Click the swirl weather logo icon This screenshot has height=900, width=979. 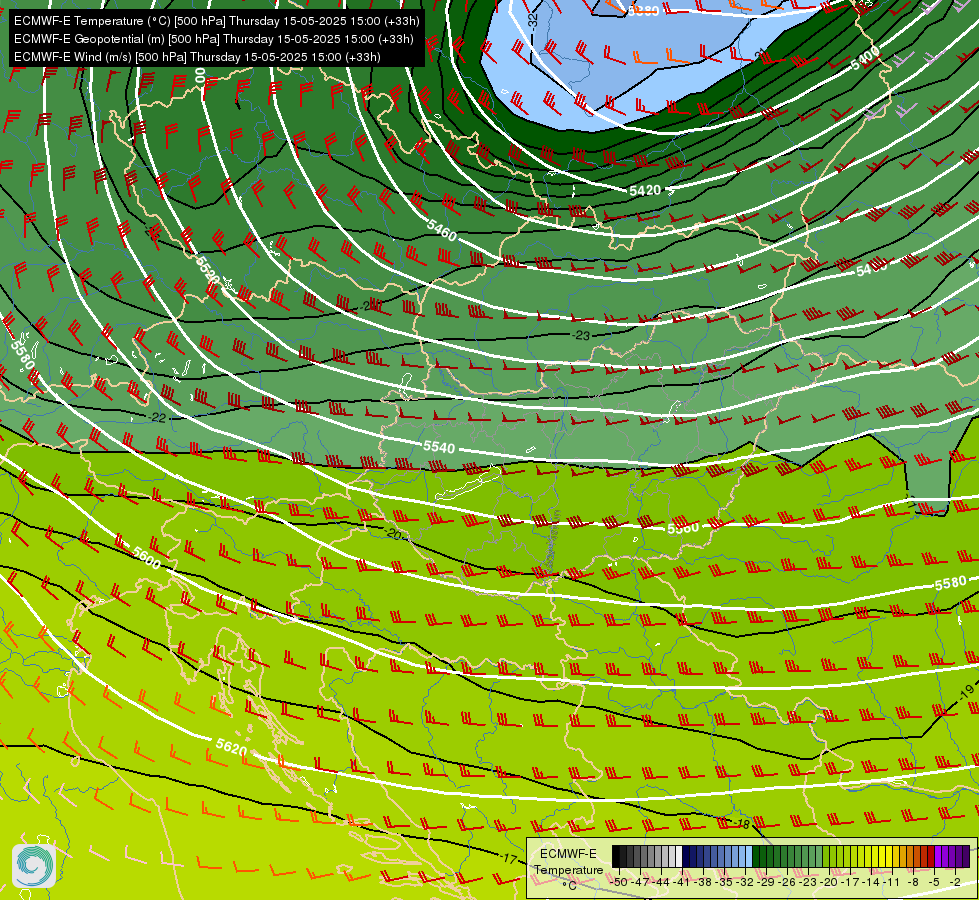[34, 865]
